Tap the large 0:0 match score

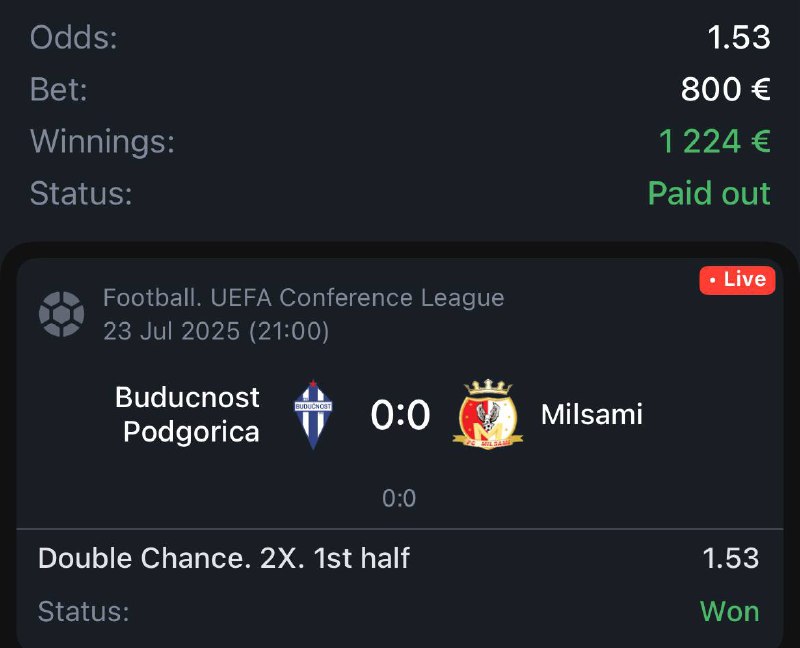pos(400,414)
